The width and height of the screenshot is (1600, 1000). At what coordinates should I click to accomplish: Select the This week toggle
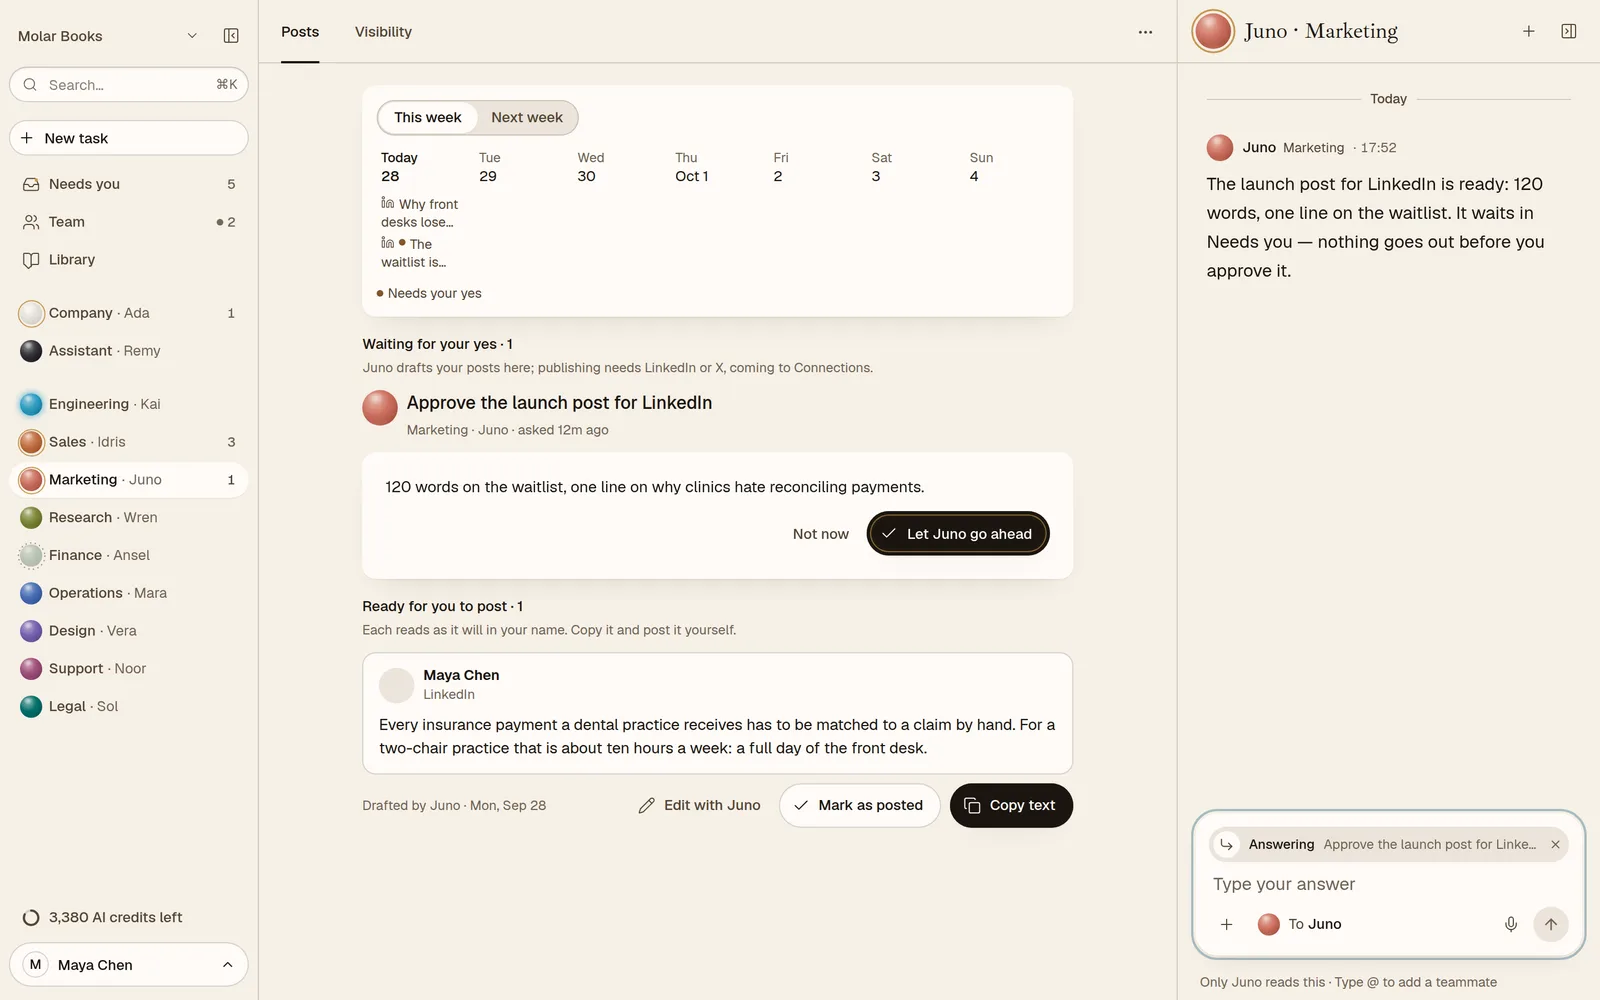click(x=428, y=117)
